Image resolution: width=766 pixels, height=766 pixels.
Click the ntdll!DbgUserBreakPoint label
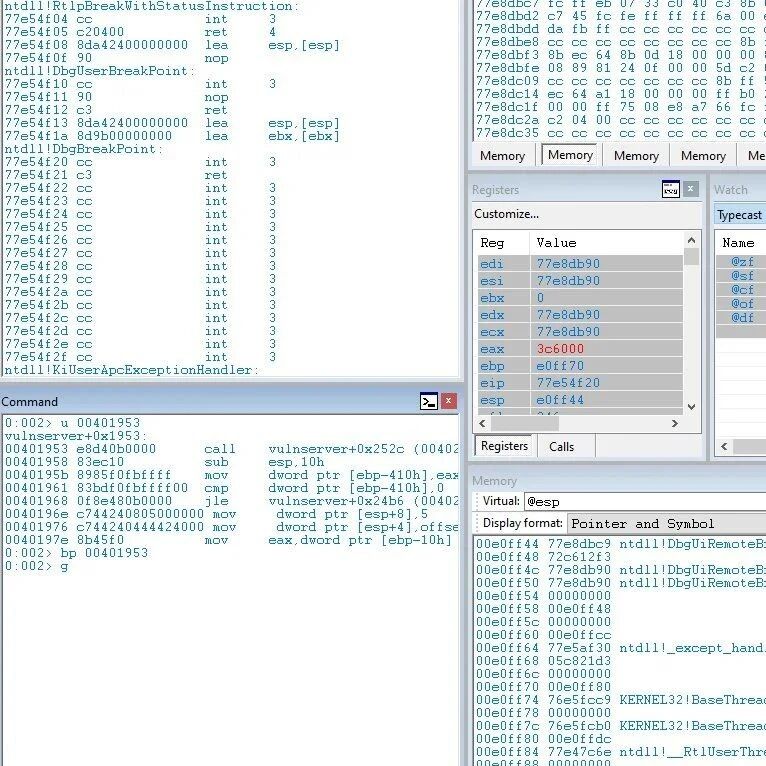[99, 71]
